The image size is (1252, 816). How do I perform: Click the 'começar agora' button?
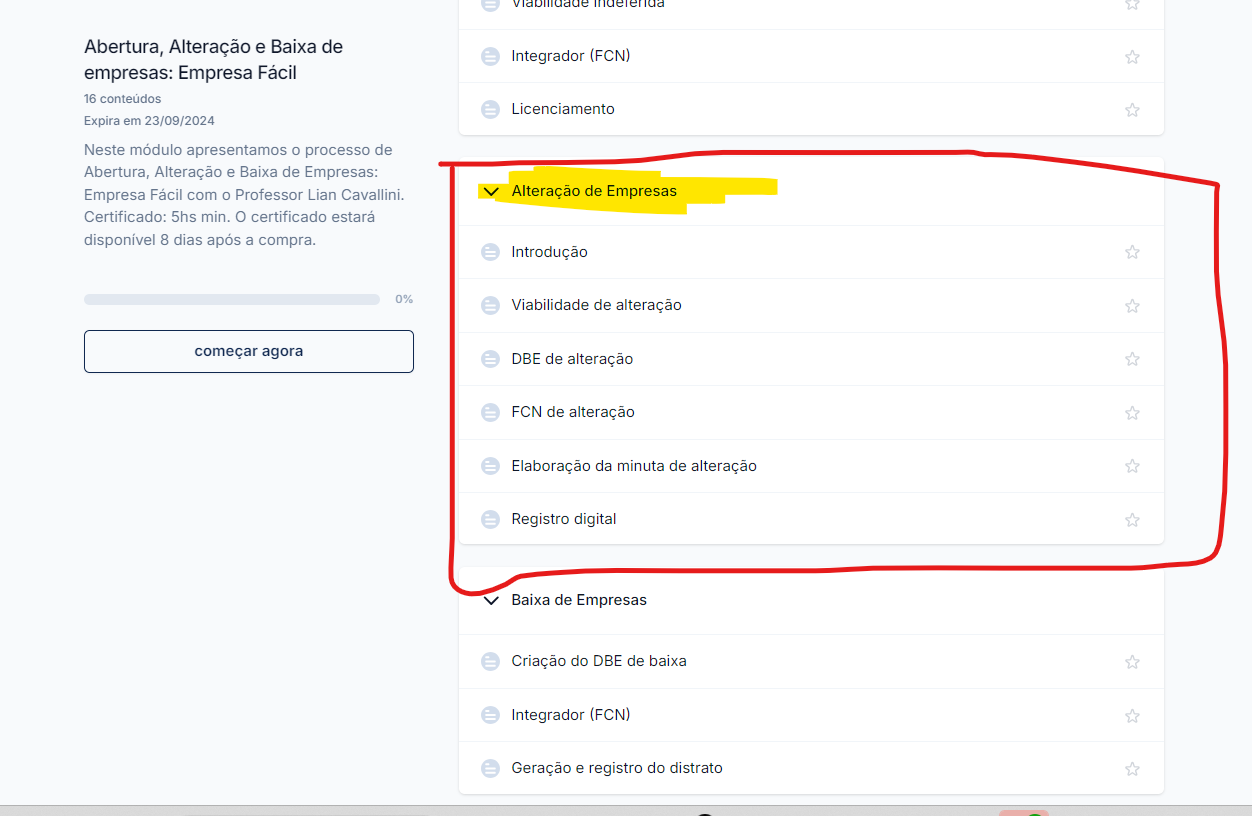pyautogui.click(x=249, y=351)
